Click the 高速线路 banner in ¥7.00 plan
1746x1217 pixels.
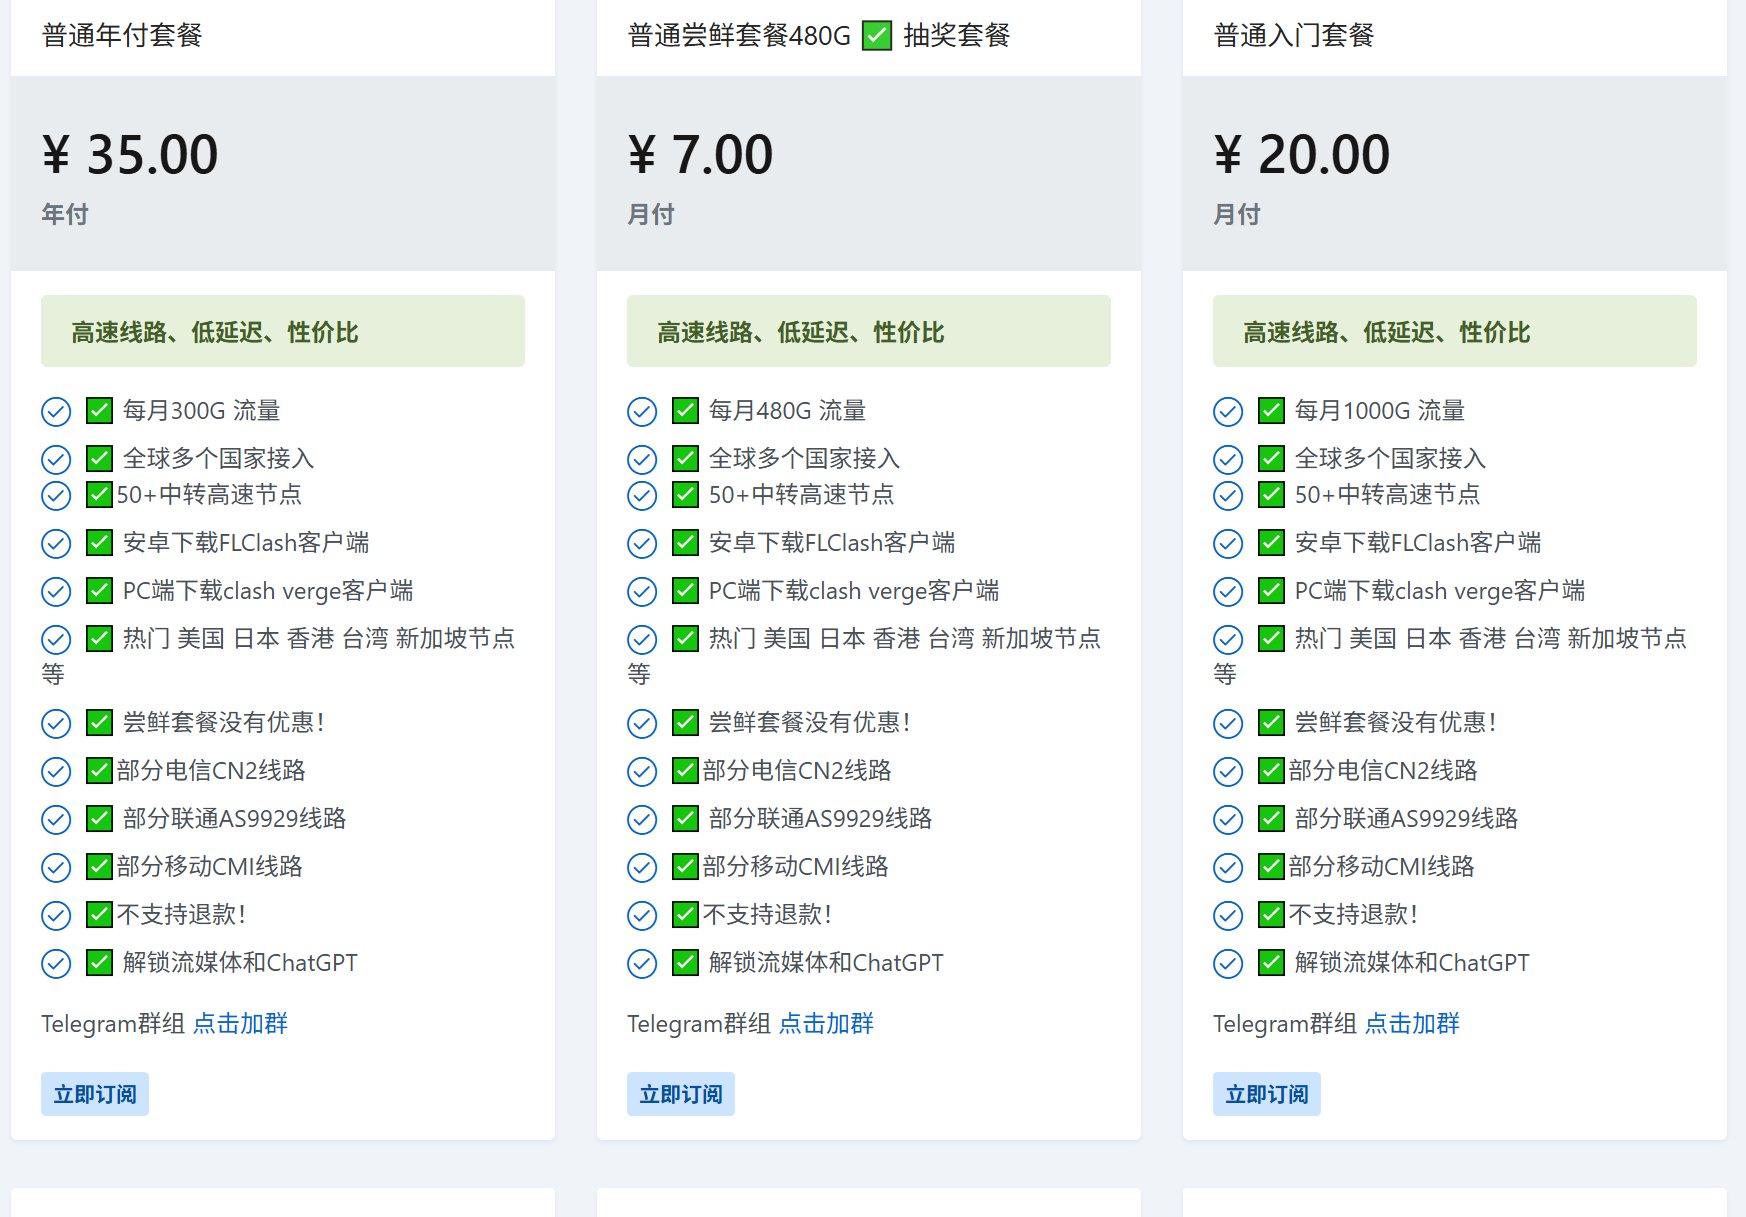tap(868, 331)
